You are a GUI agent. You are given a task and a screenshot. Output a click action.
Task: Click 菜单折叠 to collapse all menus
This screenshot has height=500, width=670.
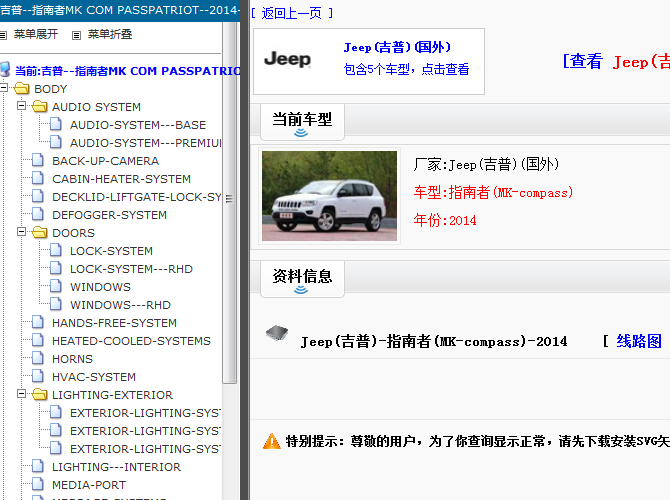point(110,34)
